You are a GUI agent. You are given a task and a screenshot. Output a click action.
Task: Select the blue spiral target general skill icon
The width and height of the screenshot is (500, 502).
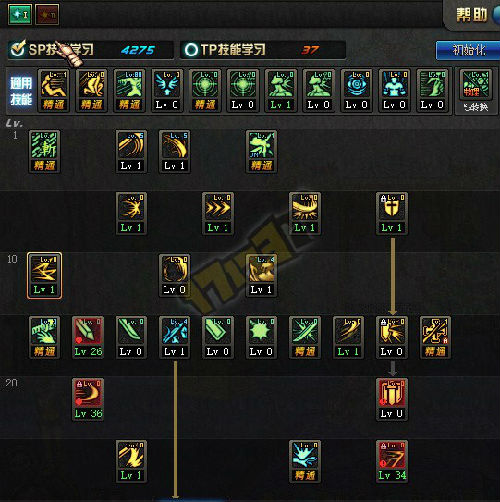coord(356,90)
